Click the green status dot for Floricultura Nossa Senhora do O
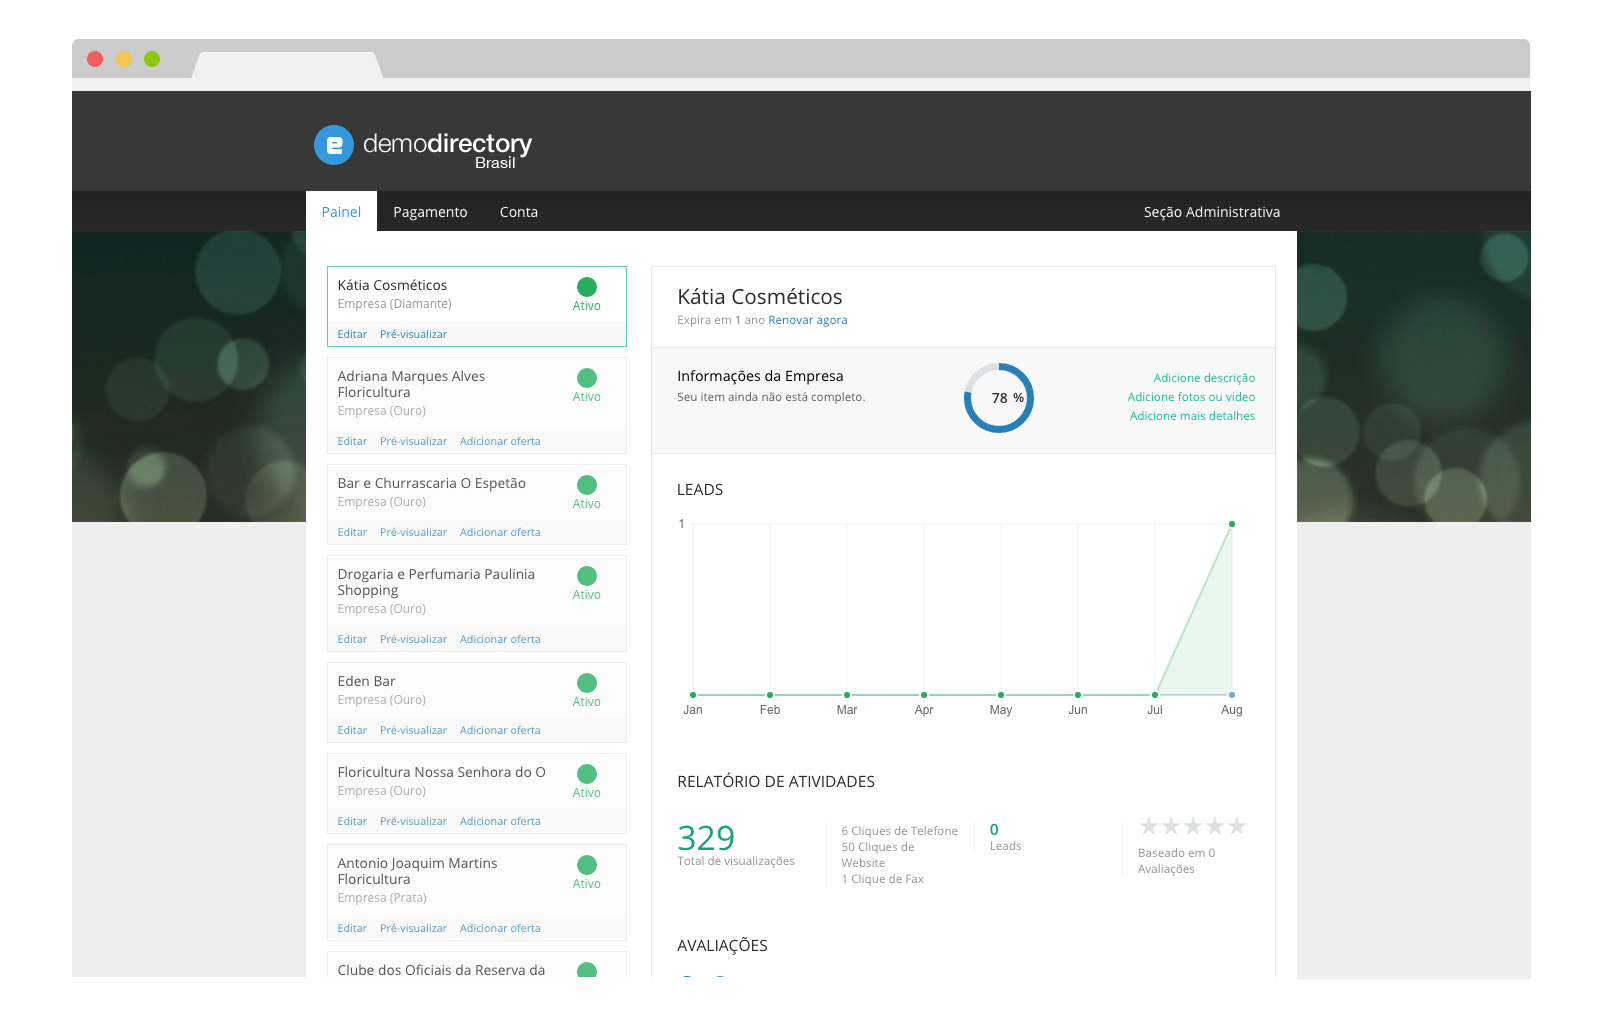1600x1028 pixels. pyautogui.click(x=587, y=774)
